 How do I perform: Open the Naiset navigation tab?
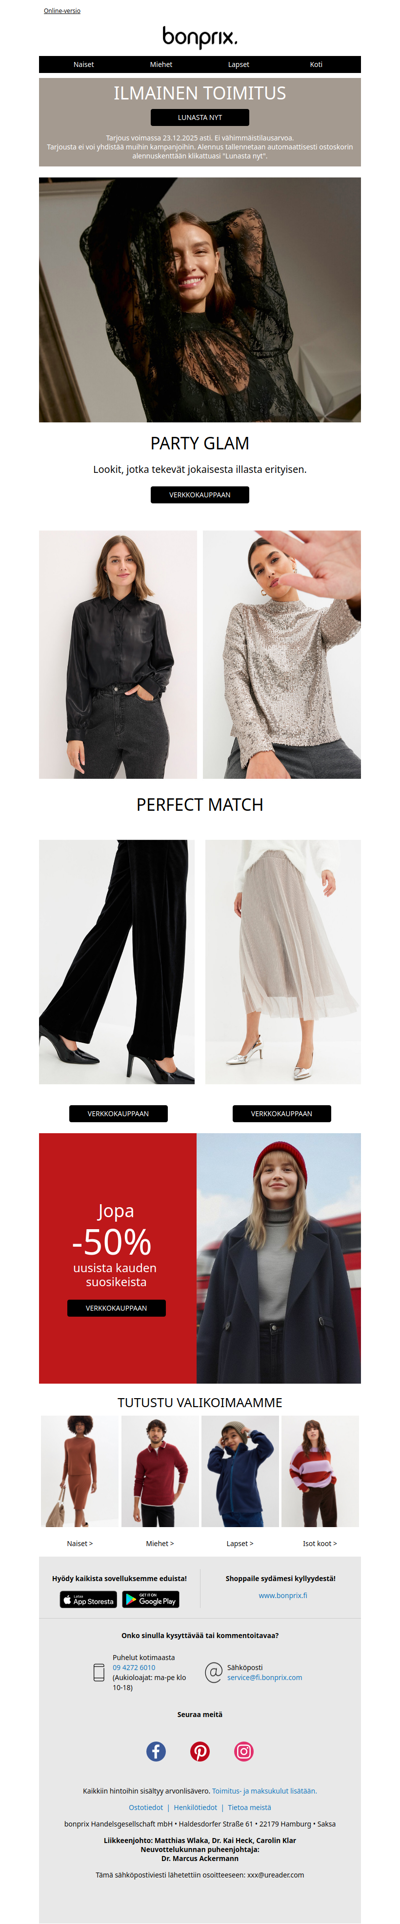[84, 64]
